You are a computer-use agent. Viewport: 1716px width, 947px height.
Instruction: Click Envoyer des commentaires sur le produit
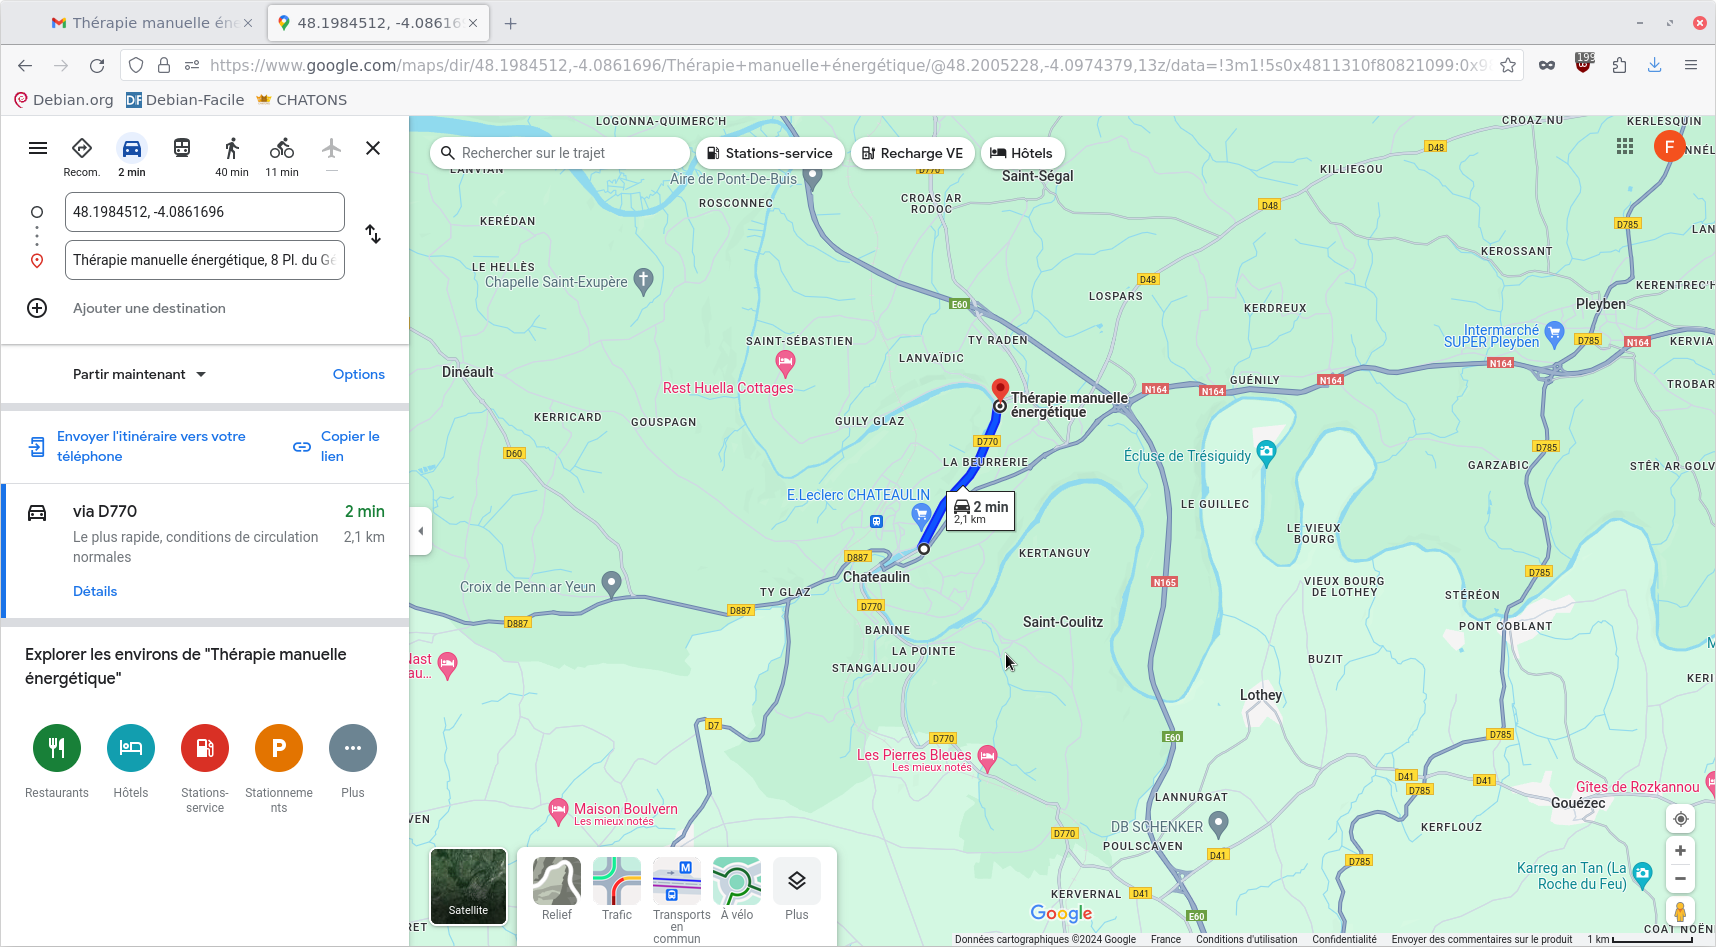coord(1481,939)
